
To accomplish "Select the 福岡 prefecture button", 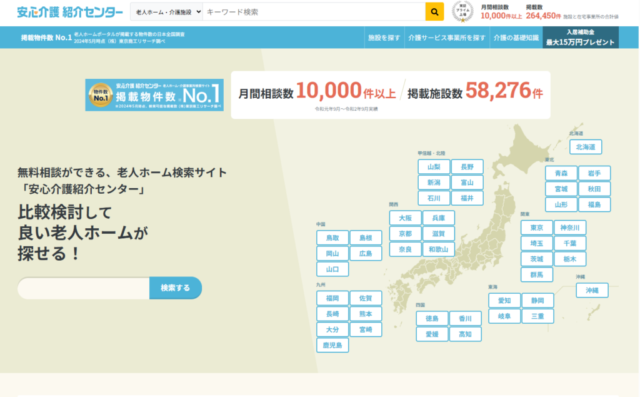I will [333, 298].
